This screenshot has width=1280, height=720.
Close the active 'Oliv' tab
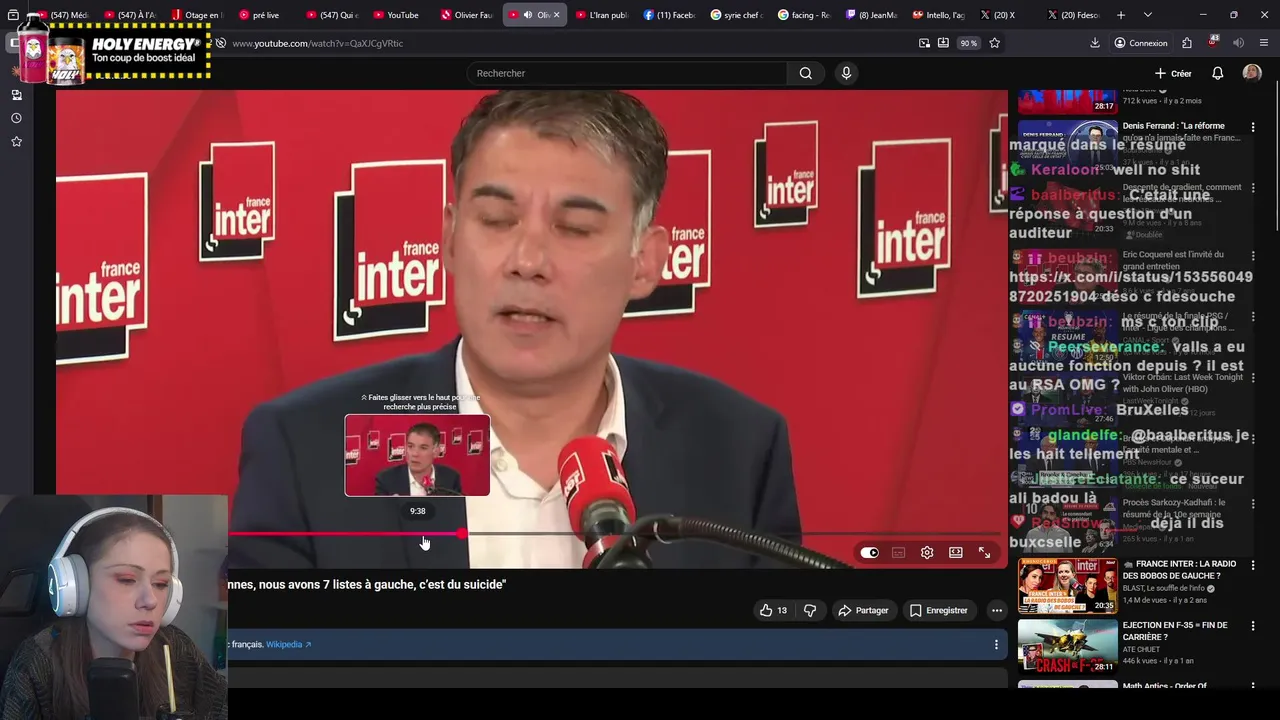point(557,15)
